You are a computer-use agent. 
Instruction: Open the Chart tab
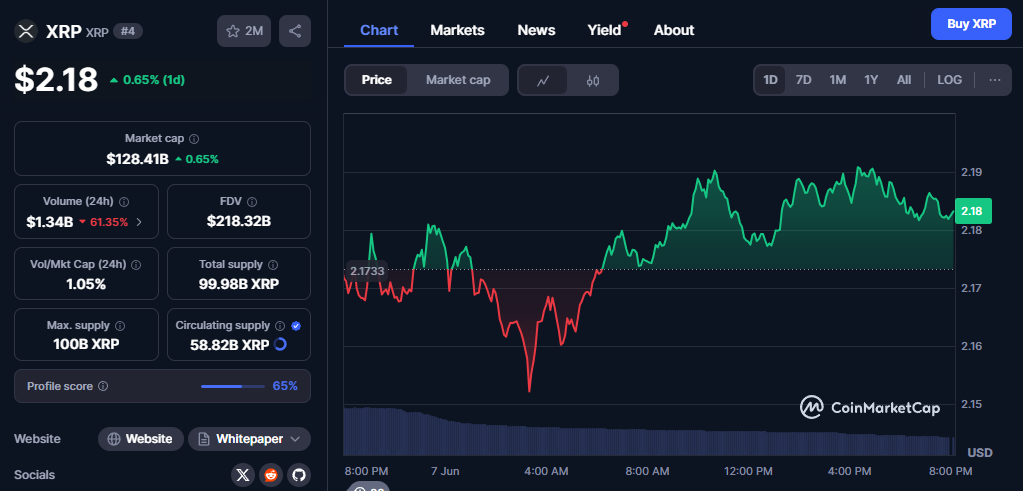379,30
